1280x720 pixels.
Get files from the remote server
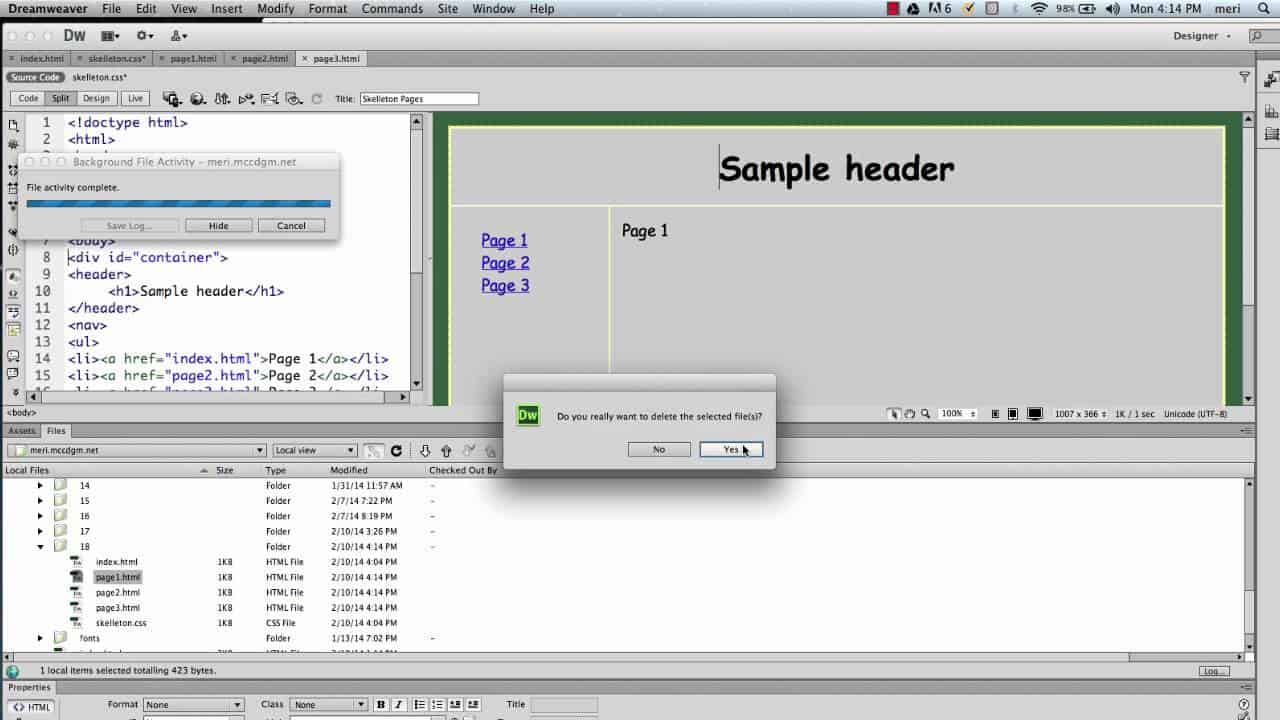click(425, 450)
